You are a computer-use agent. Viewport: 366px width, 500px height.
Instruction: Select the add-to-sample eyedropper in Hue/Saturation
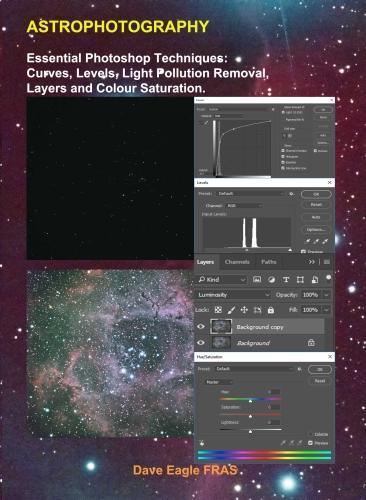click(292, 443)
